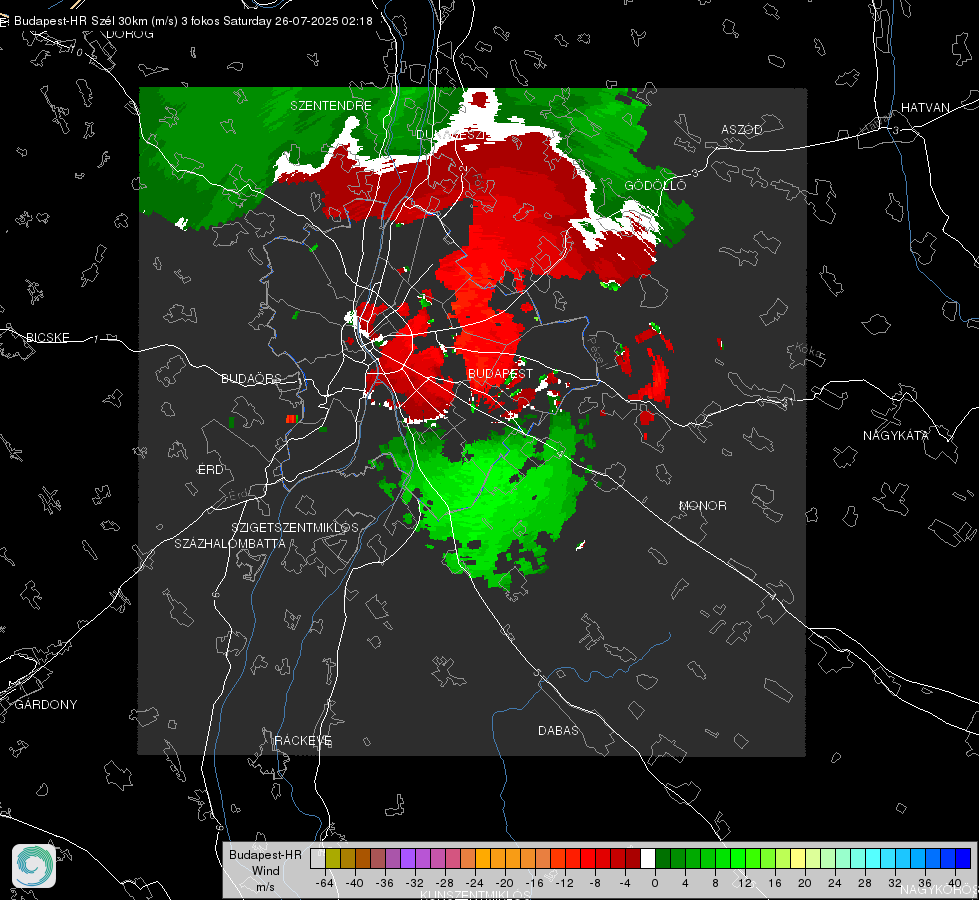
Task: Click the NAGYKÁTA town label
Action: (x=895, y=435)
